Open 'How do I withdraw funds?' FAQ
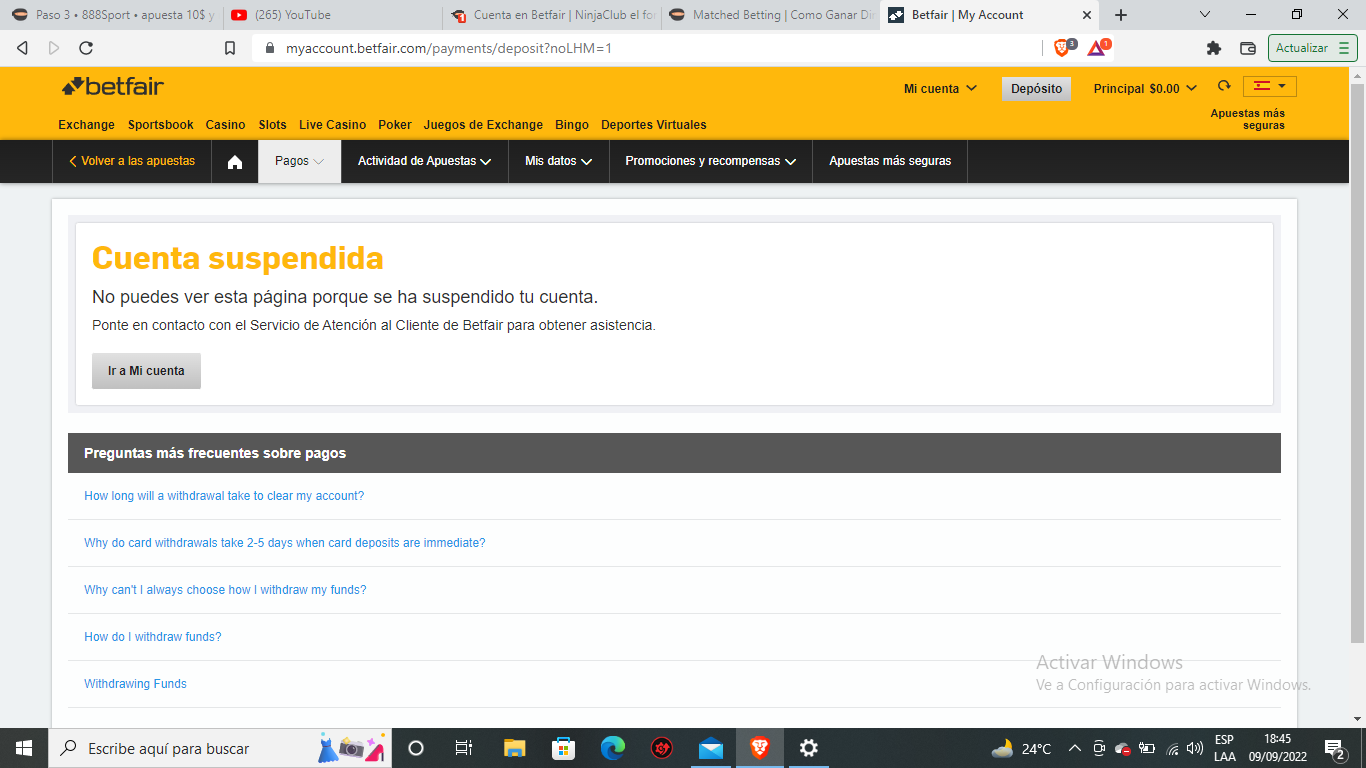1366x768 pixels. 152,637
